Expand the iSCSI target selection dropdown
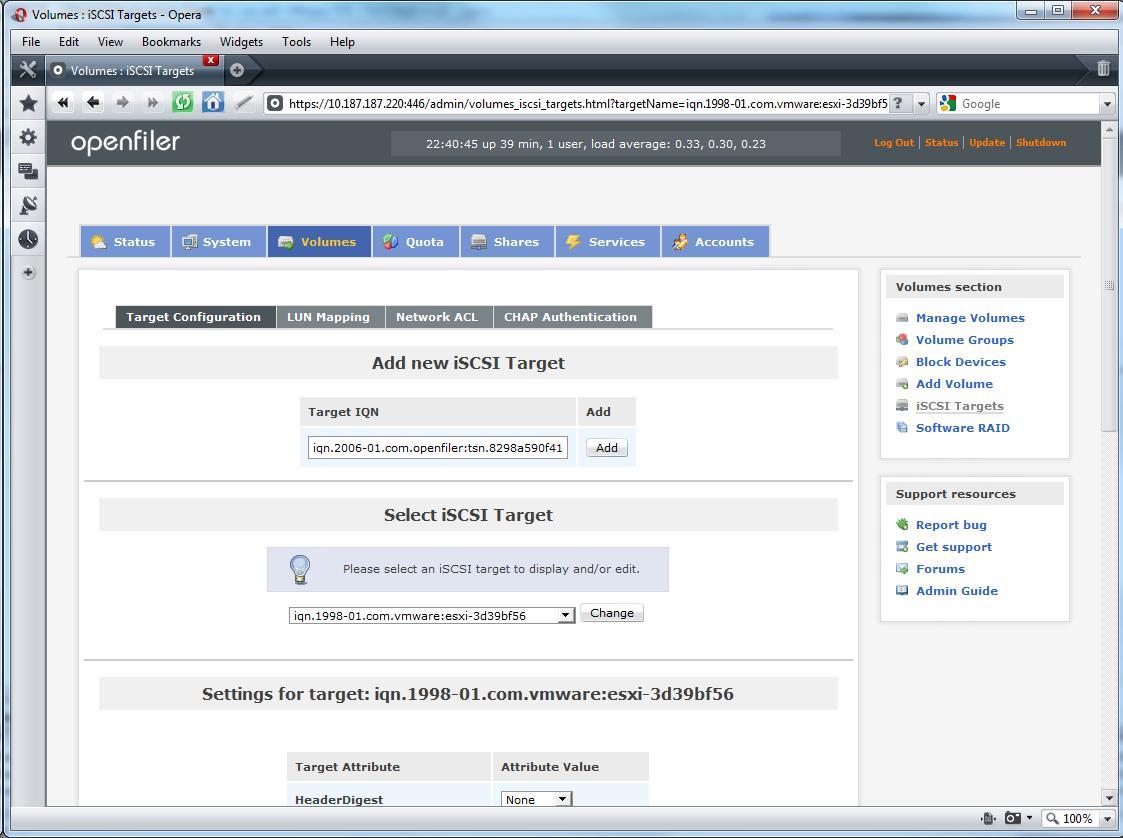Viewport: 1123px width, 838px height. [x=565, y=615]
